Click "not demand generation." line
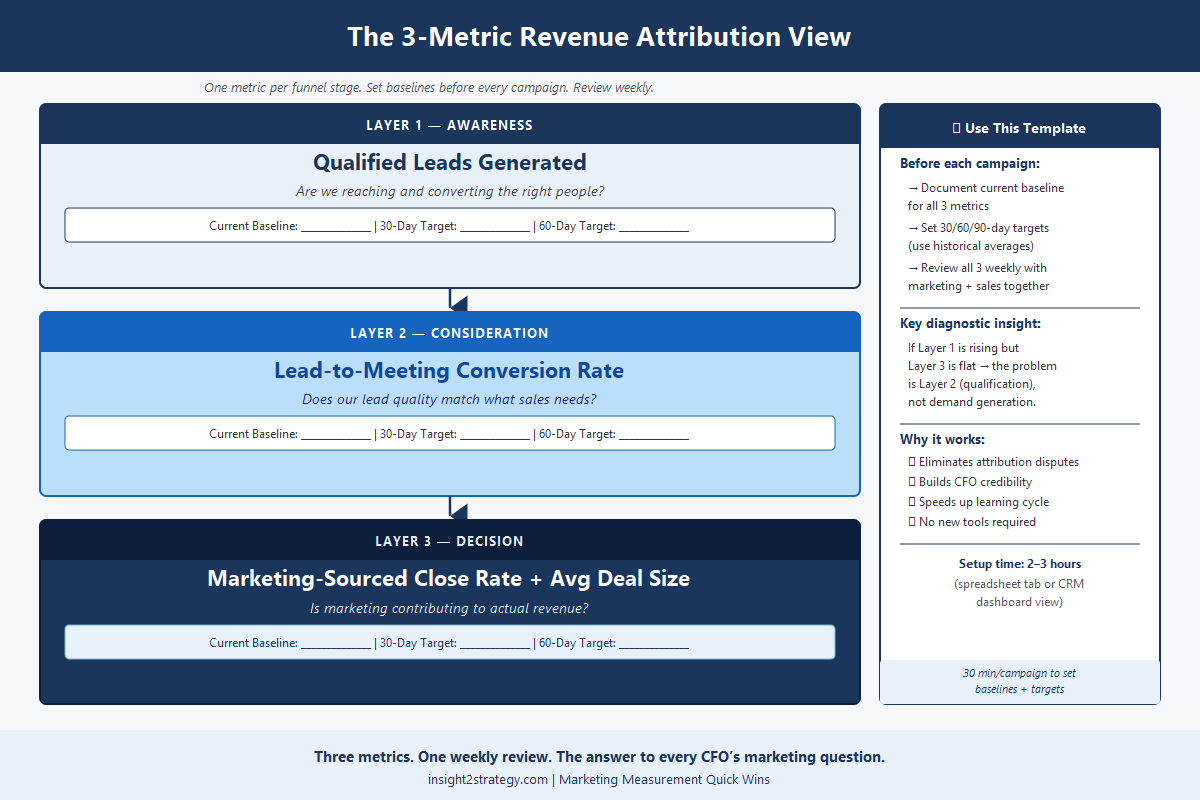Screen dimensions: 1200x800 click(x=972, y=401)
